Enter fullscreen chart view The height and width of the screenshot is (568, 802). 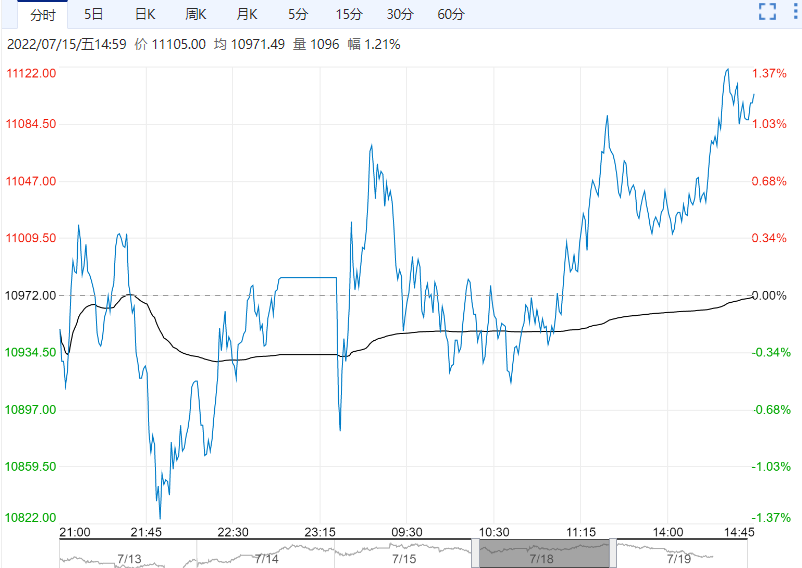(x=767, y=12)
